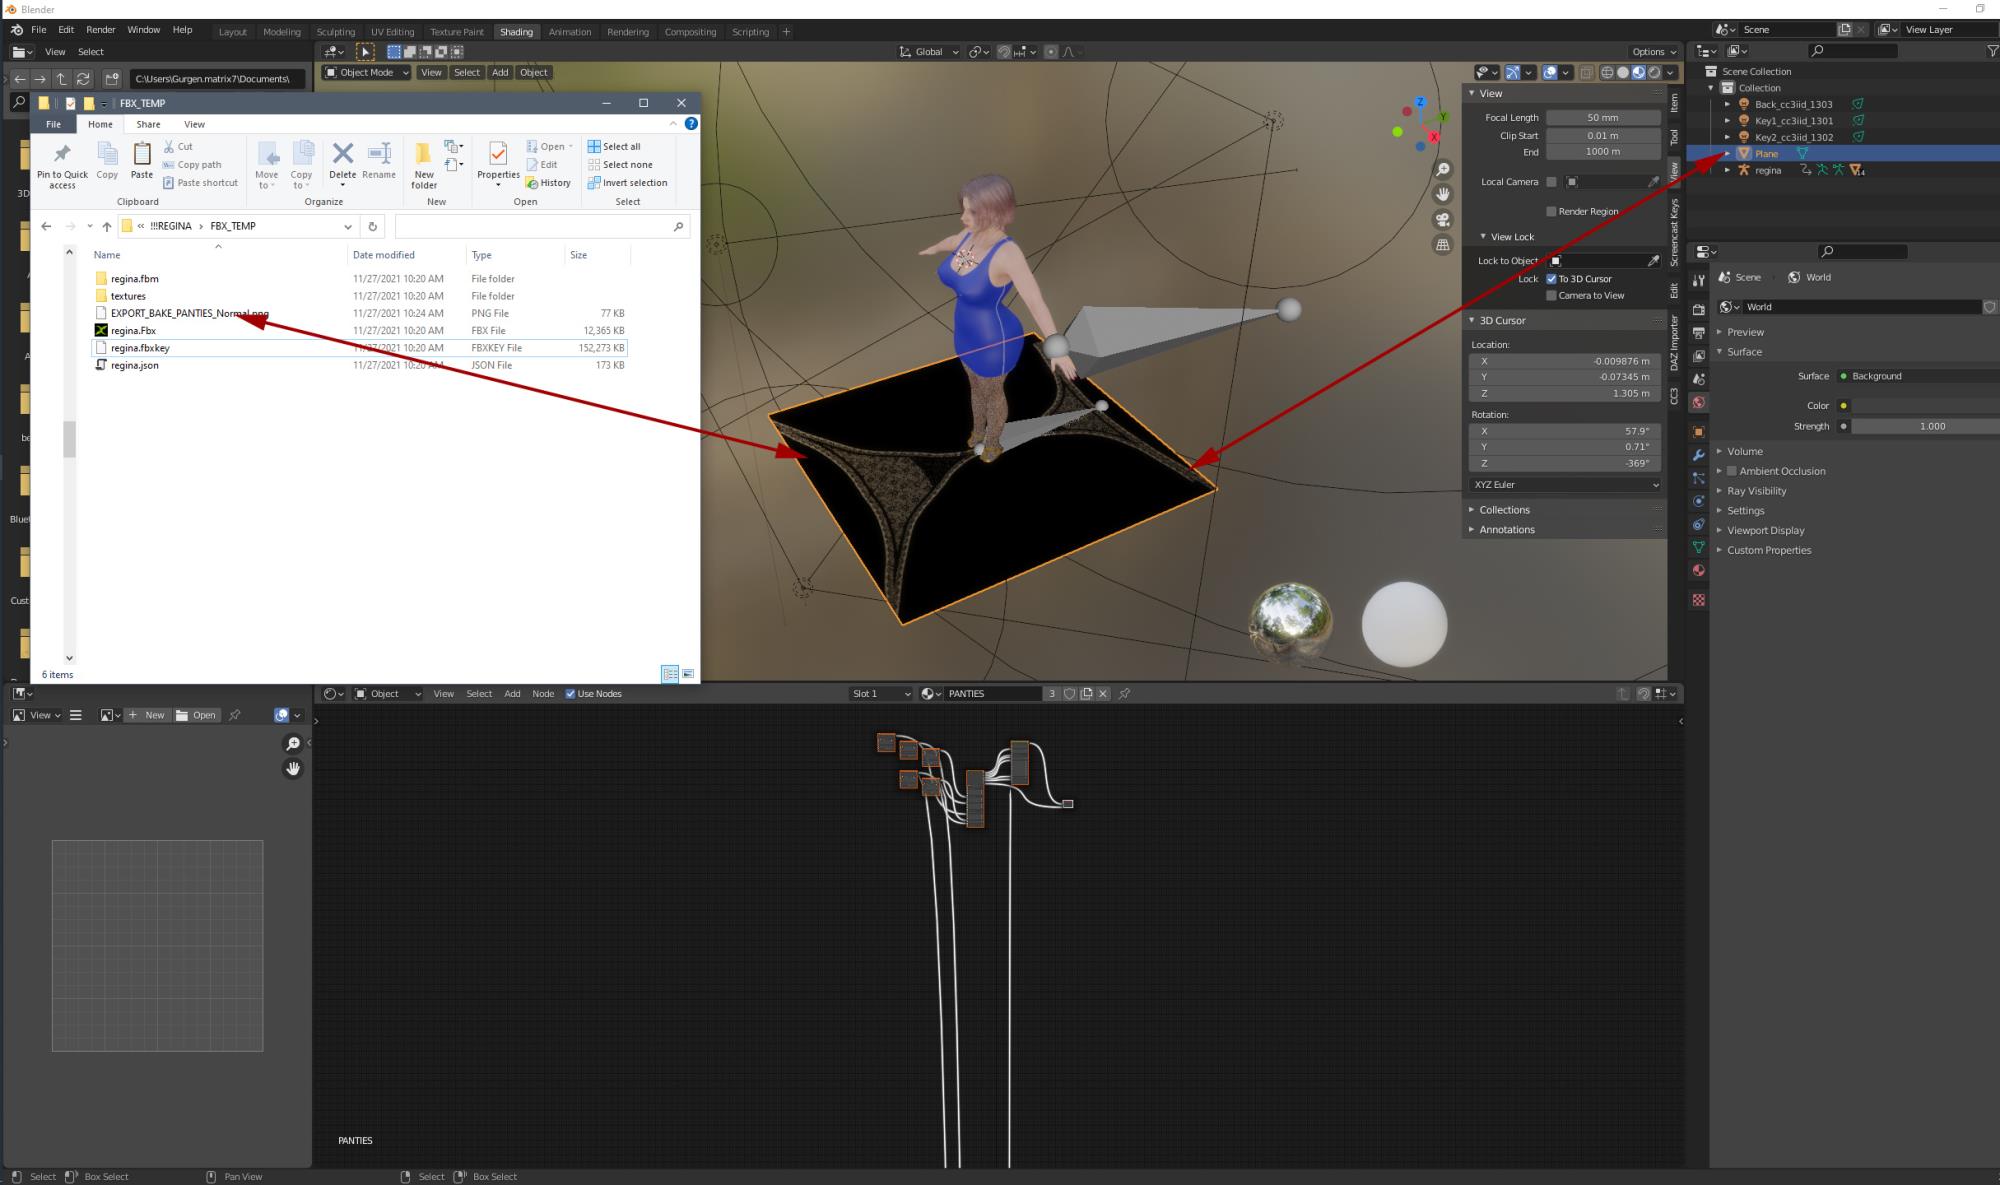Click the Add button in viewport header
This screenshot has width=2000, height=1185.
(x=500, y=72)
